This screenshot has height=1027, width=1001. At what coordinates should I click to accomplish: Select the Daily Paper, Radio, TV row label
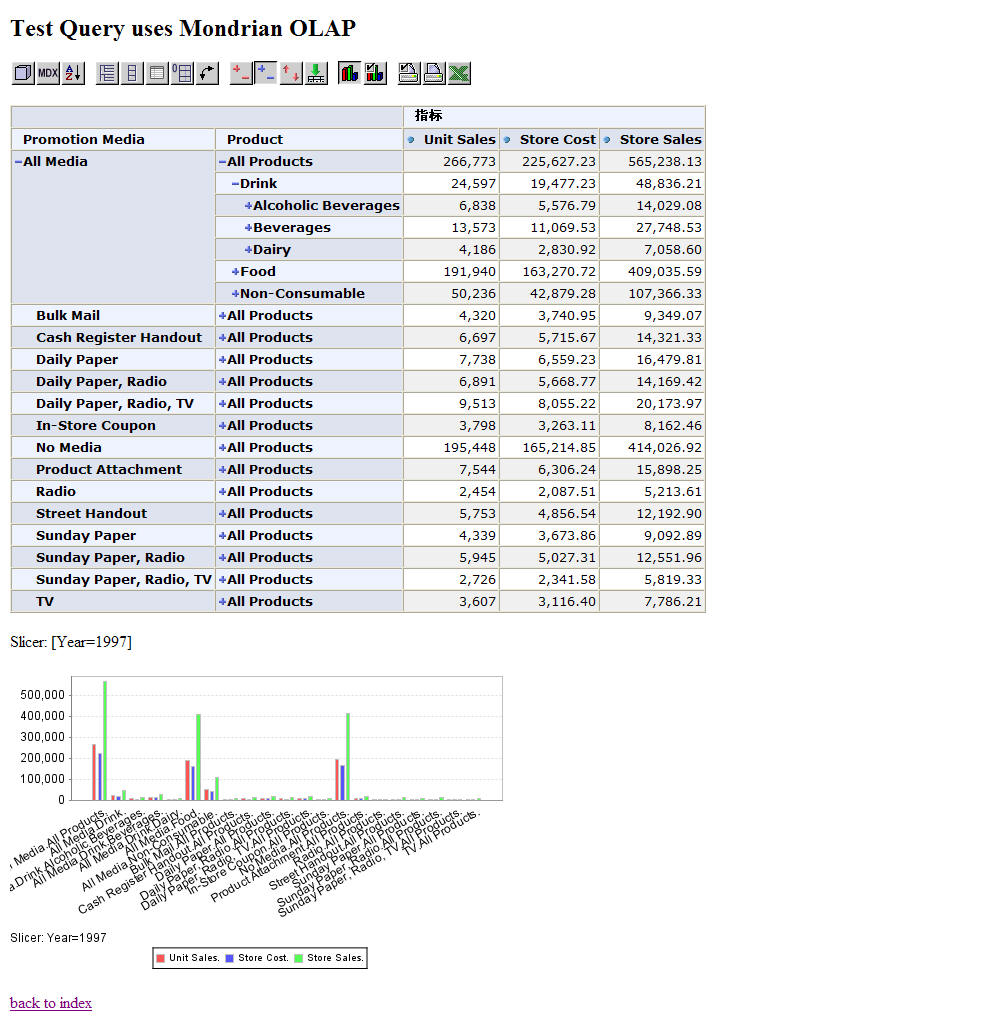(115, 403)
